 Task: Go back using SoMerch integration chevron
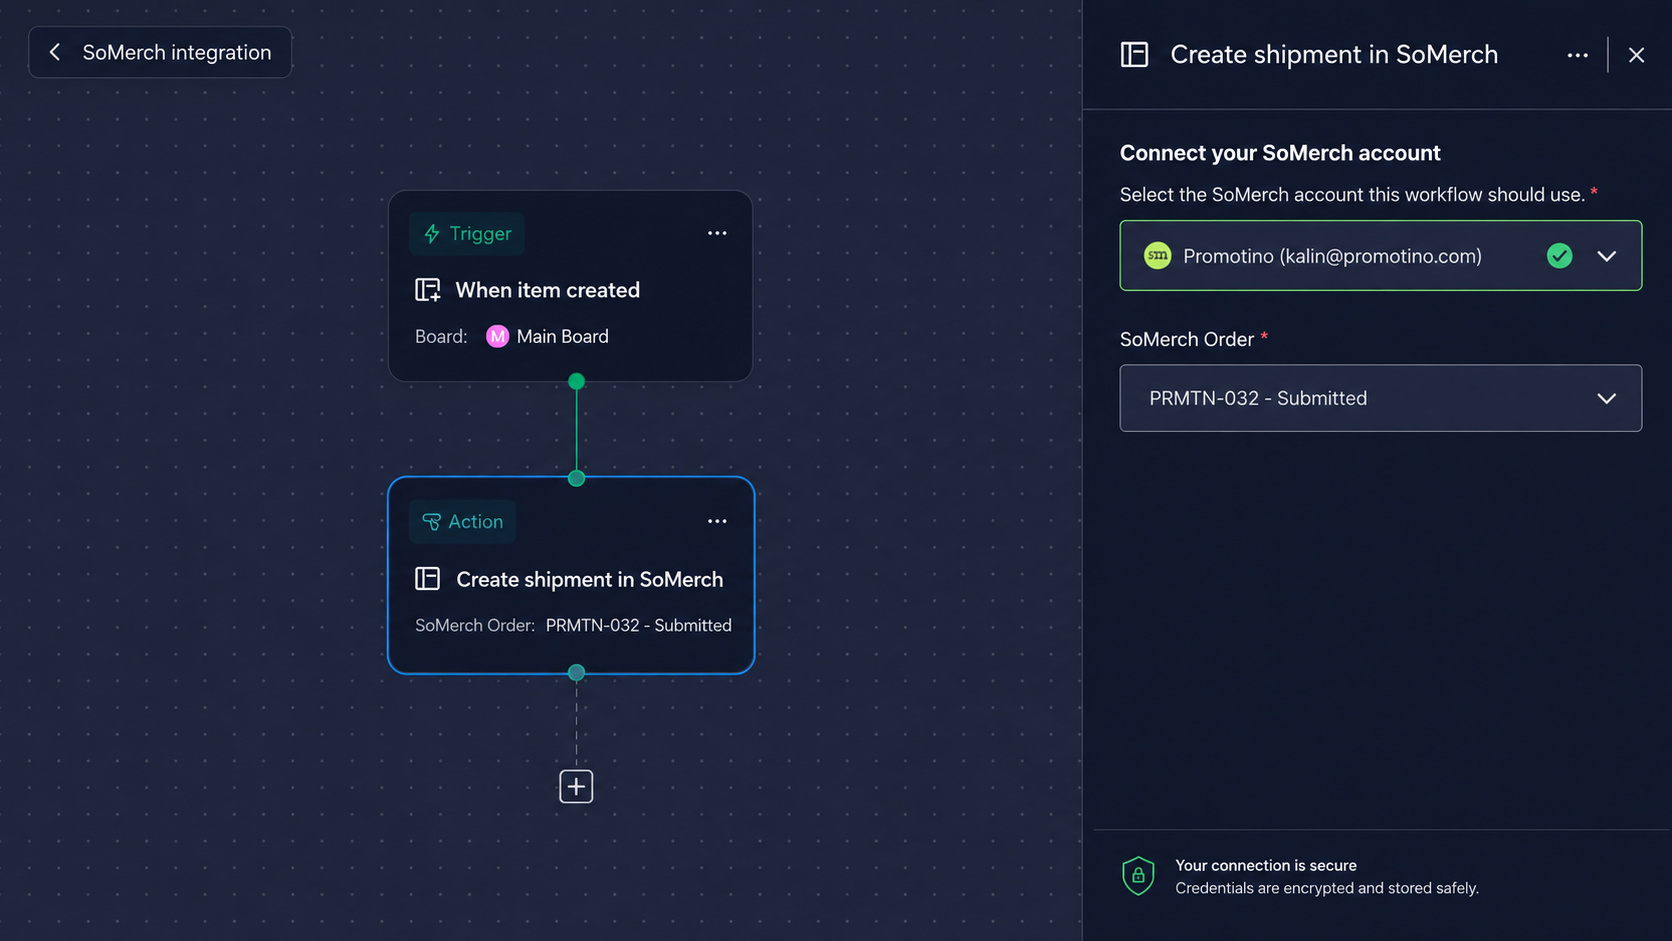tap(55, 52)
